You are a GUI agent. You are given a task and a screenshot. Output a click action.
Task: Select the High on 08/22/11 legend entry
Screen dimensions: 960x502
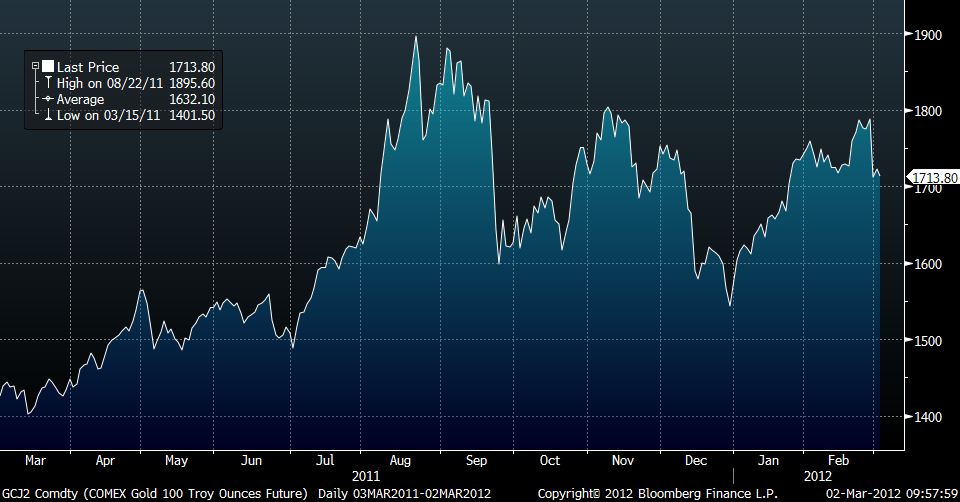[x=109, y=84]
